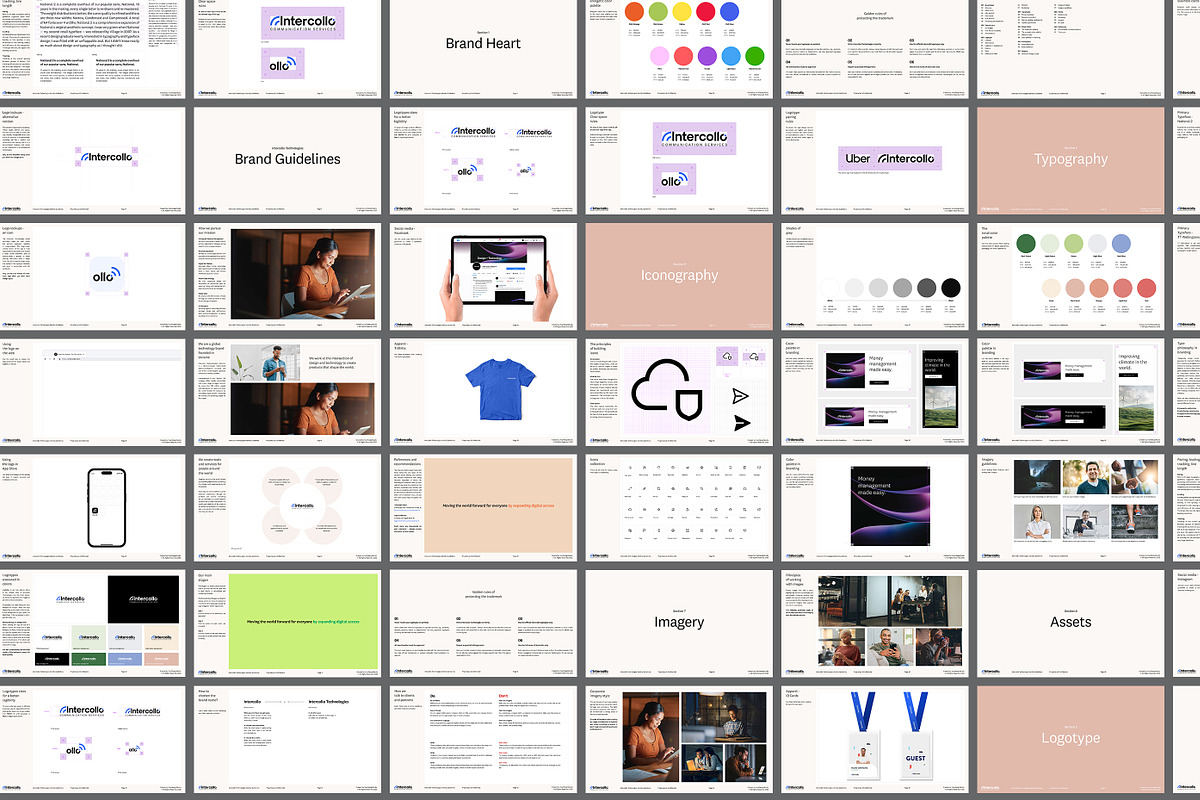Select the square Money management poster slide

875,506
